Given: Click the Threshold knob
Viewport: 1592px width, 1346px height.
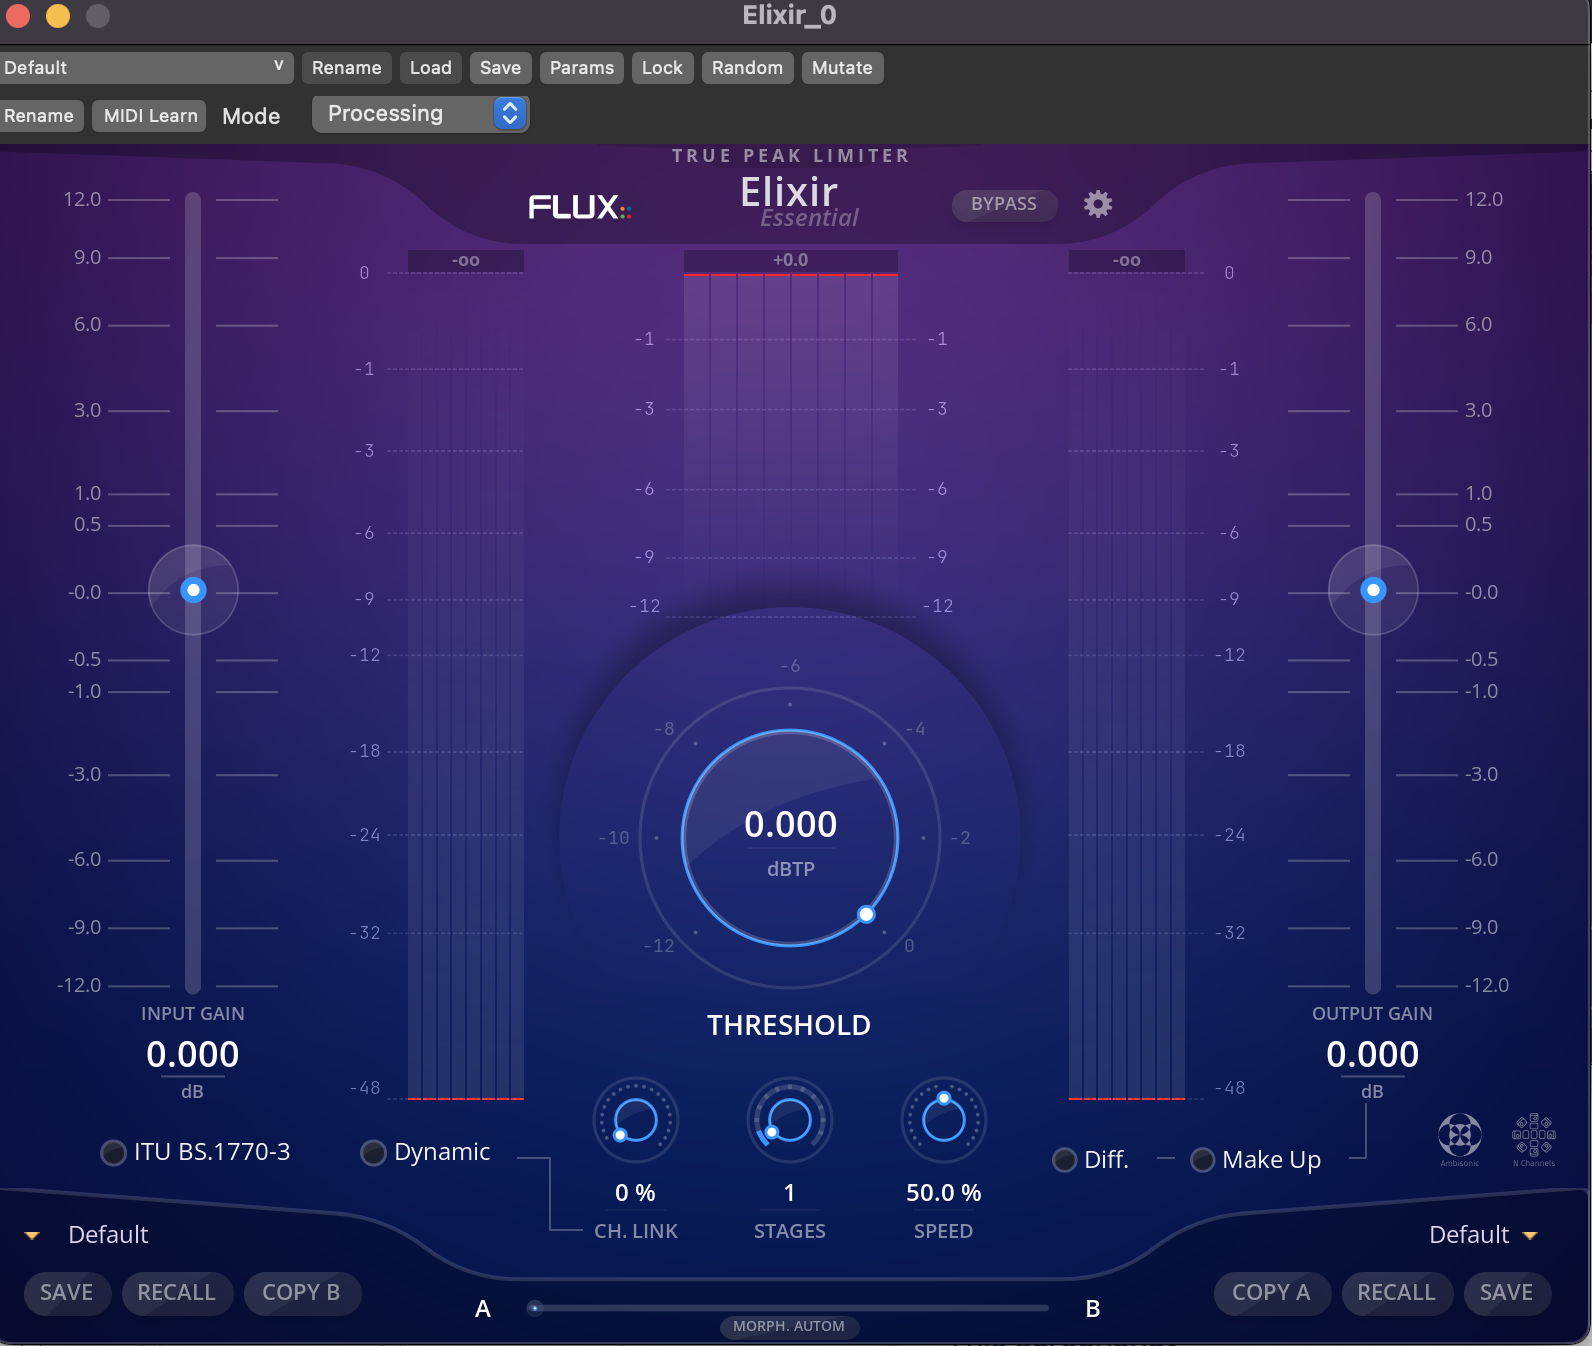Looking at the screenshot, I should pos(790,838).
